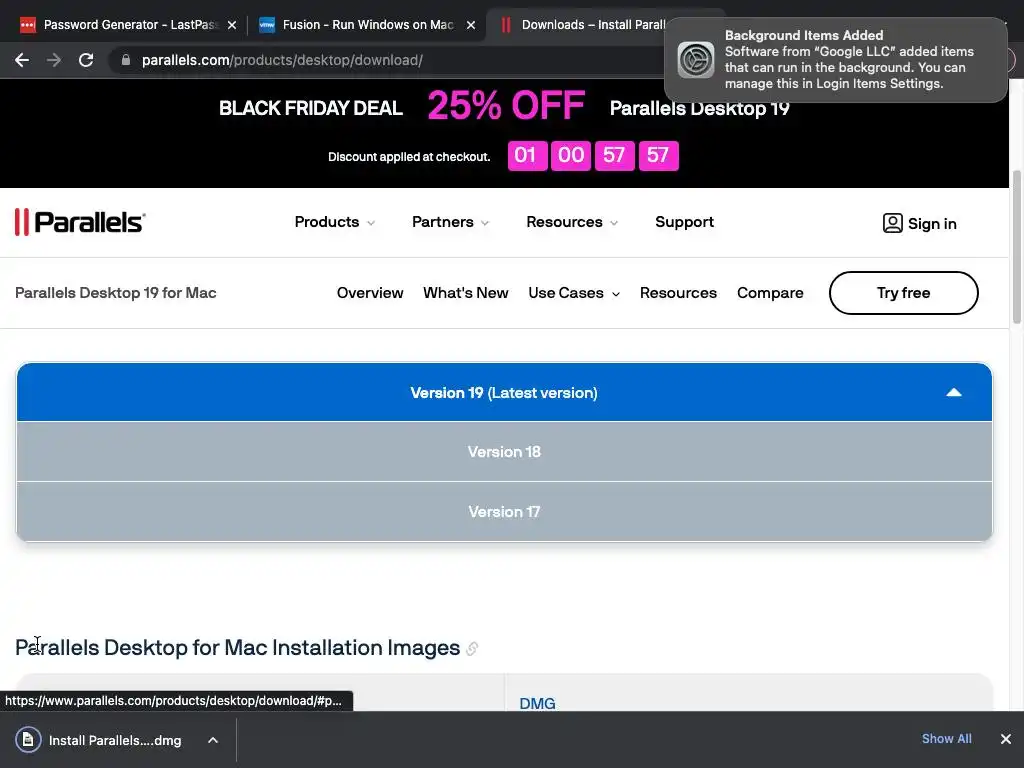Close the Password Generator LastPass tab
1024x768 pixels.
tap(232, 25)
